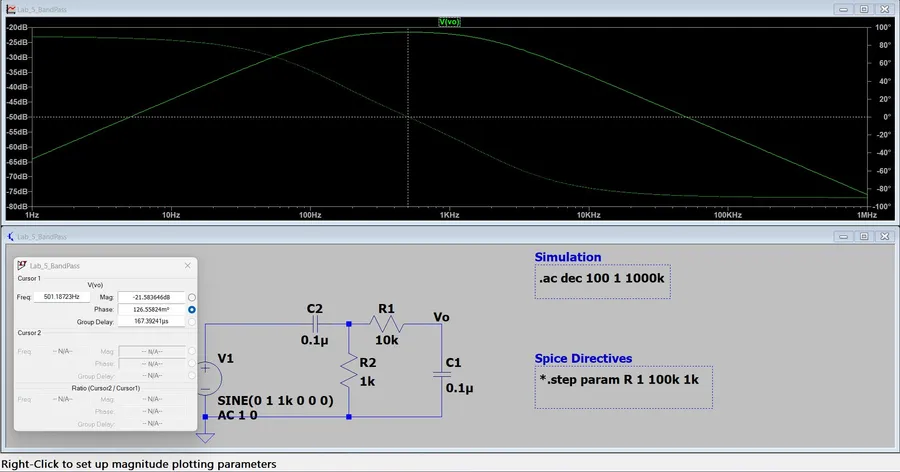Click the -80dB magnitude axis label
The width and height of the screenshot is (900, 472).
[17, 206]
